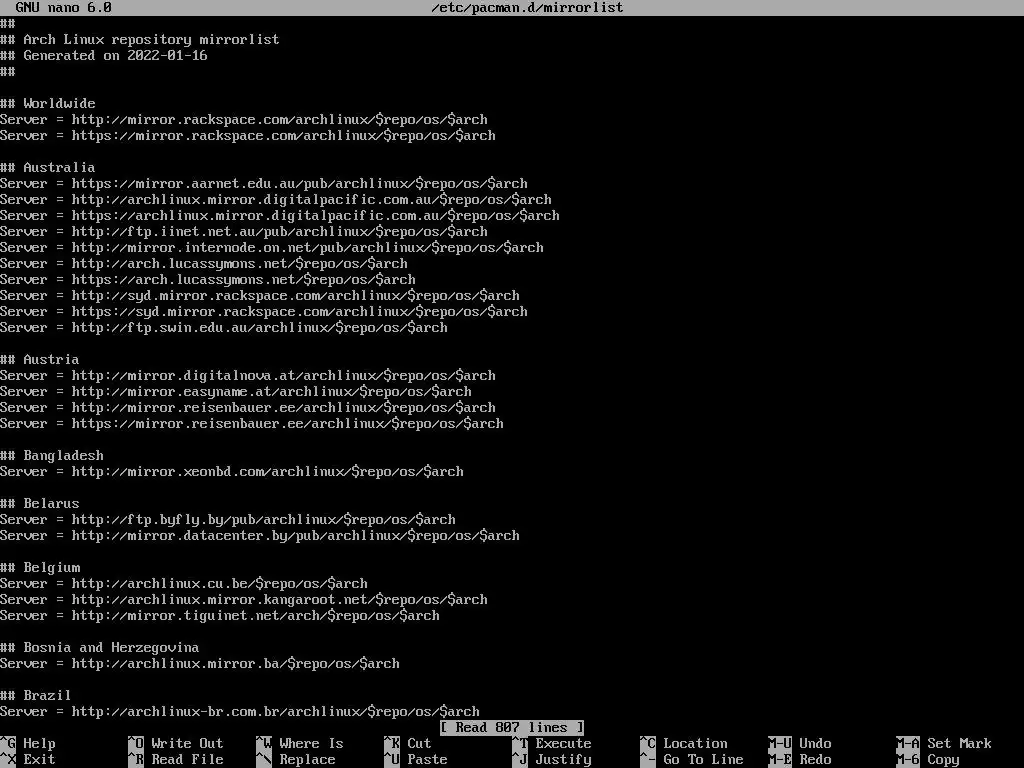Click the http://syd.mirror.rackspace.com server line
This screenshot has width=1024, height=768.
tap(260, 295)
